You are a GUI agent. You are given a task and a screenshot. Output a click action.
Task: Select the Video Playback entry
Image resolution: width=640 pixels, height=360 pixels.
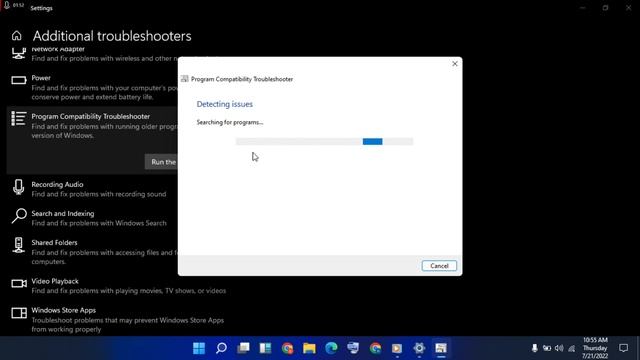pos(118,286)
